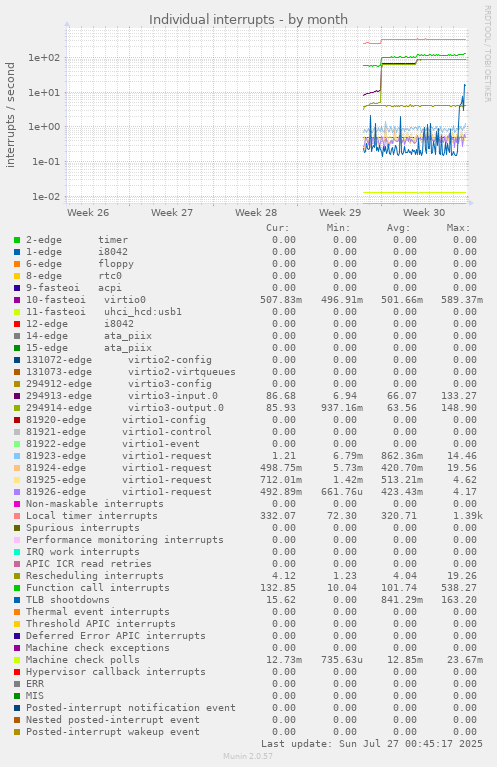Click the green swatch for Function call interrupts
This screenshot has height=767, width=497.
click(x=17, y=588)
